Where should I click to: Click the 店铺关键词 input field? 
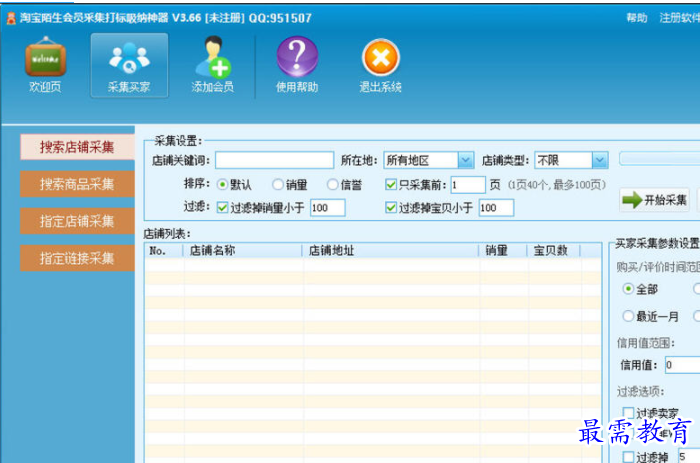point(275,160)
